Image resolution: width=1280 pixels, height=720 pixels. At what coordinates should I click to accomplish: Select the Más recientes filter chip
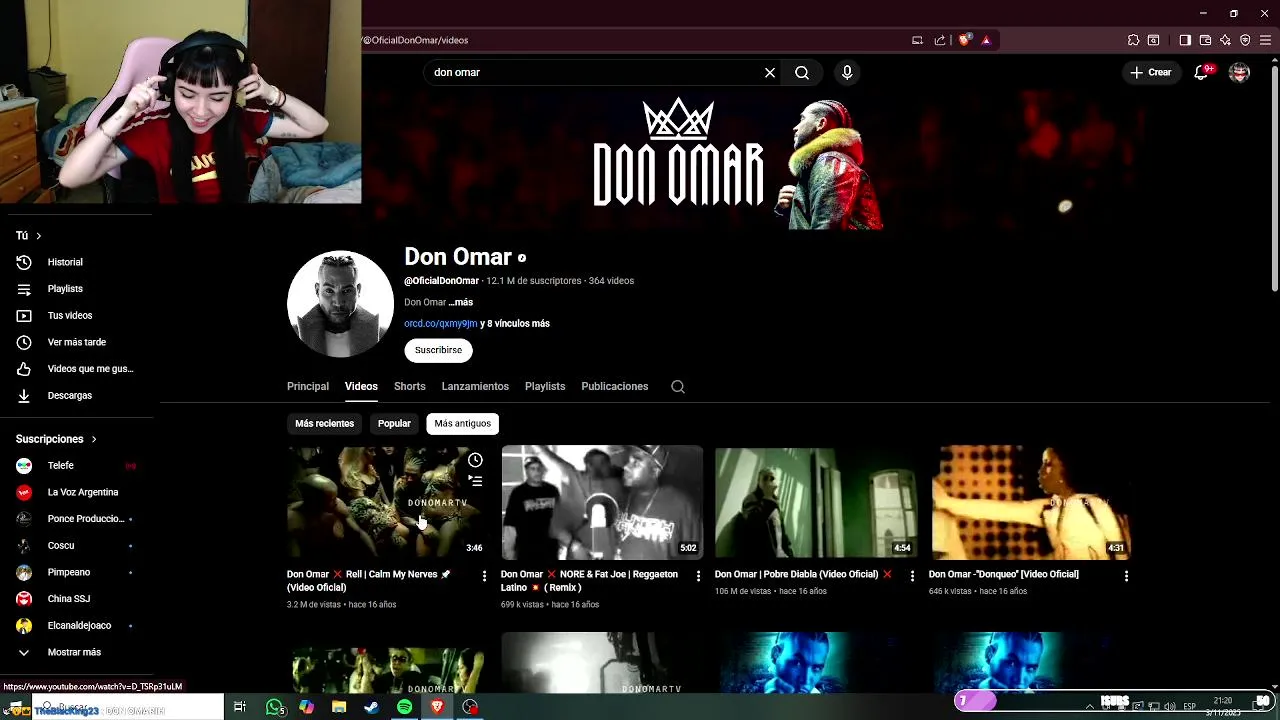point(324,423)
